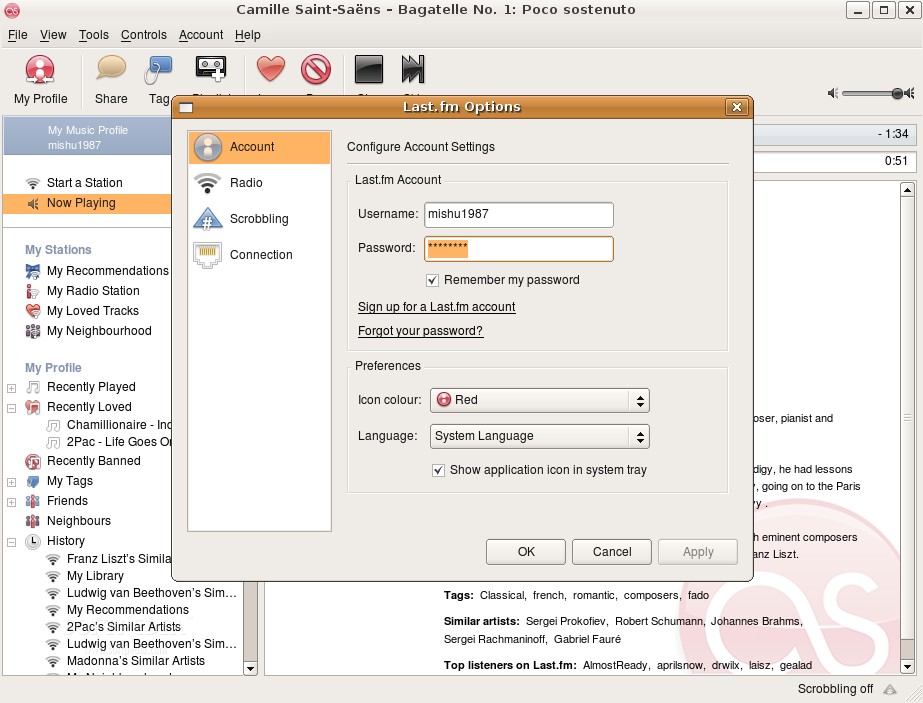
Task: Click the Start a Station item
Action: coord(84,183)
